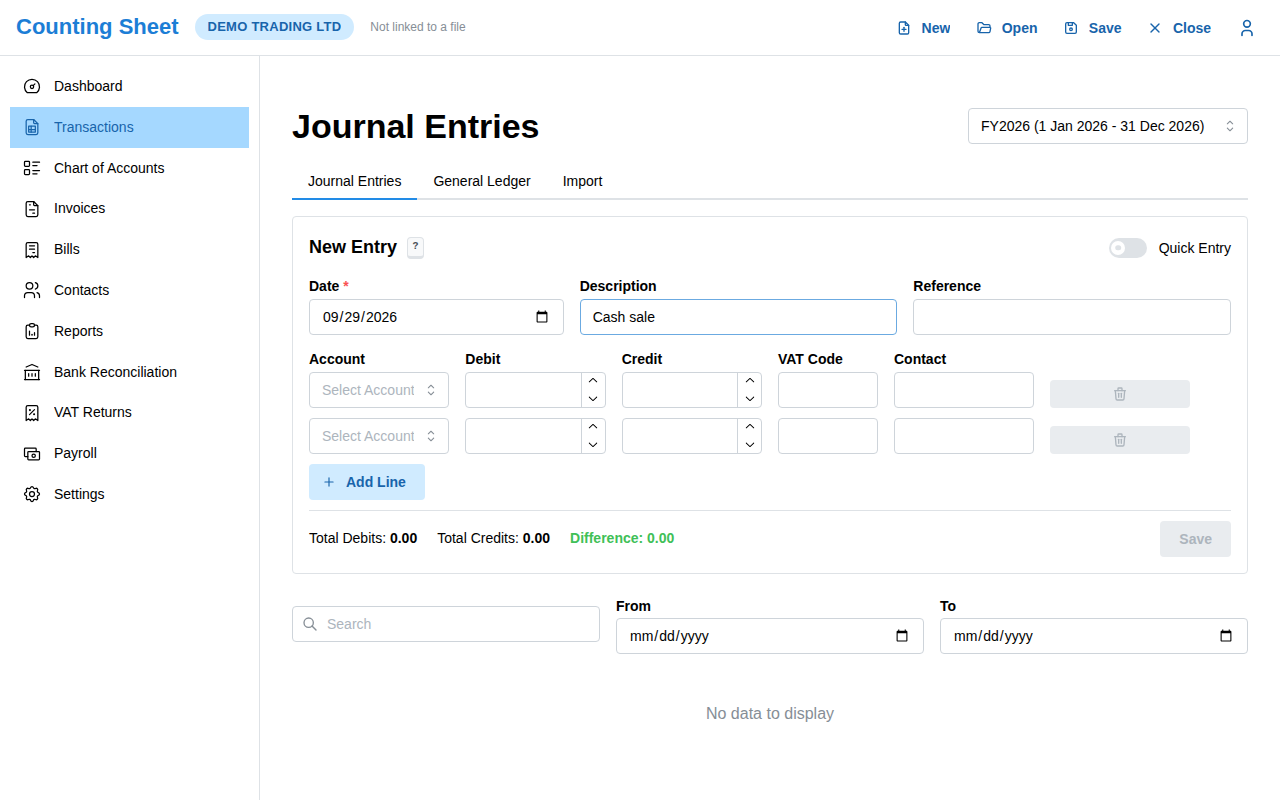Click the Add Line button
Screen dimensions: 1280x800
pos(367,482)
